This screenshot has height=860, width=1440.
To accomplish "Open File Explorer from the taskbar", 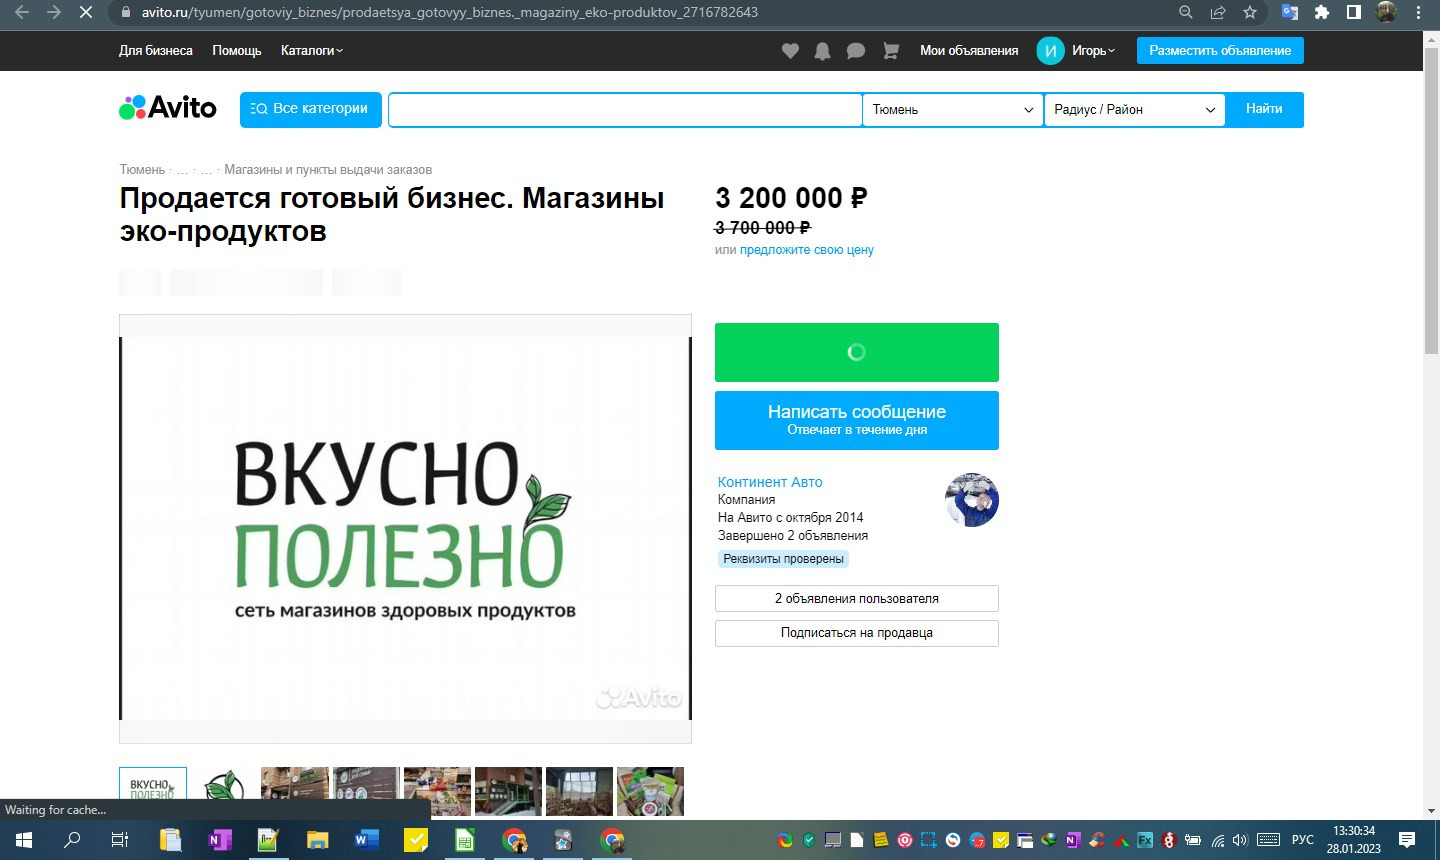I will [x=317, y=840].
